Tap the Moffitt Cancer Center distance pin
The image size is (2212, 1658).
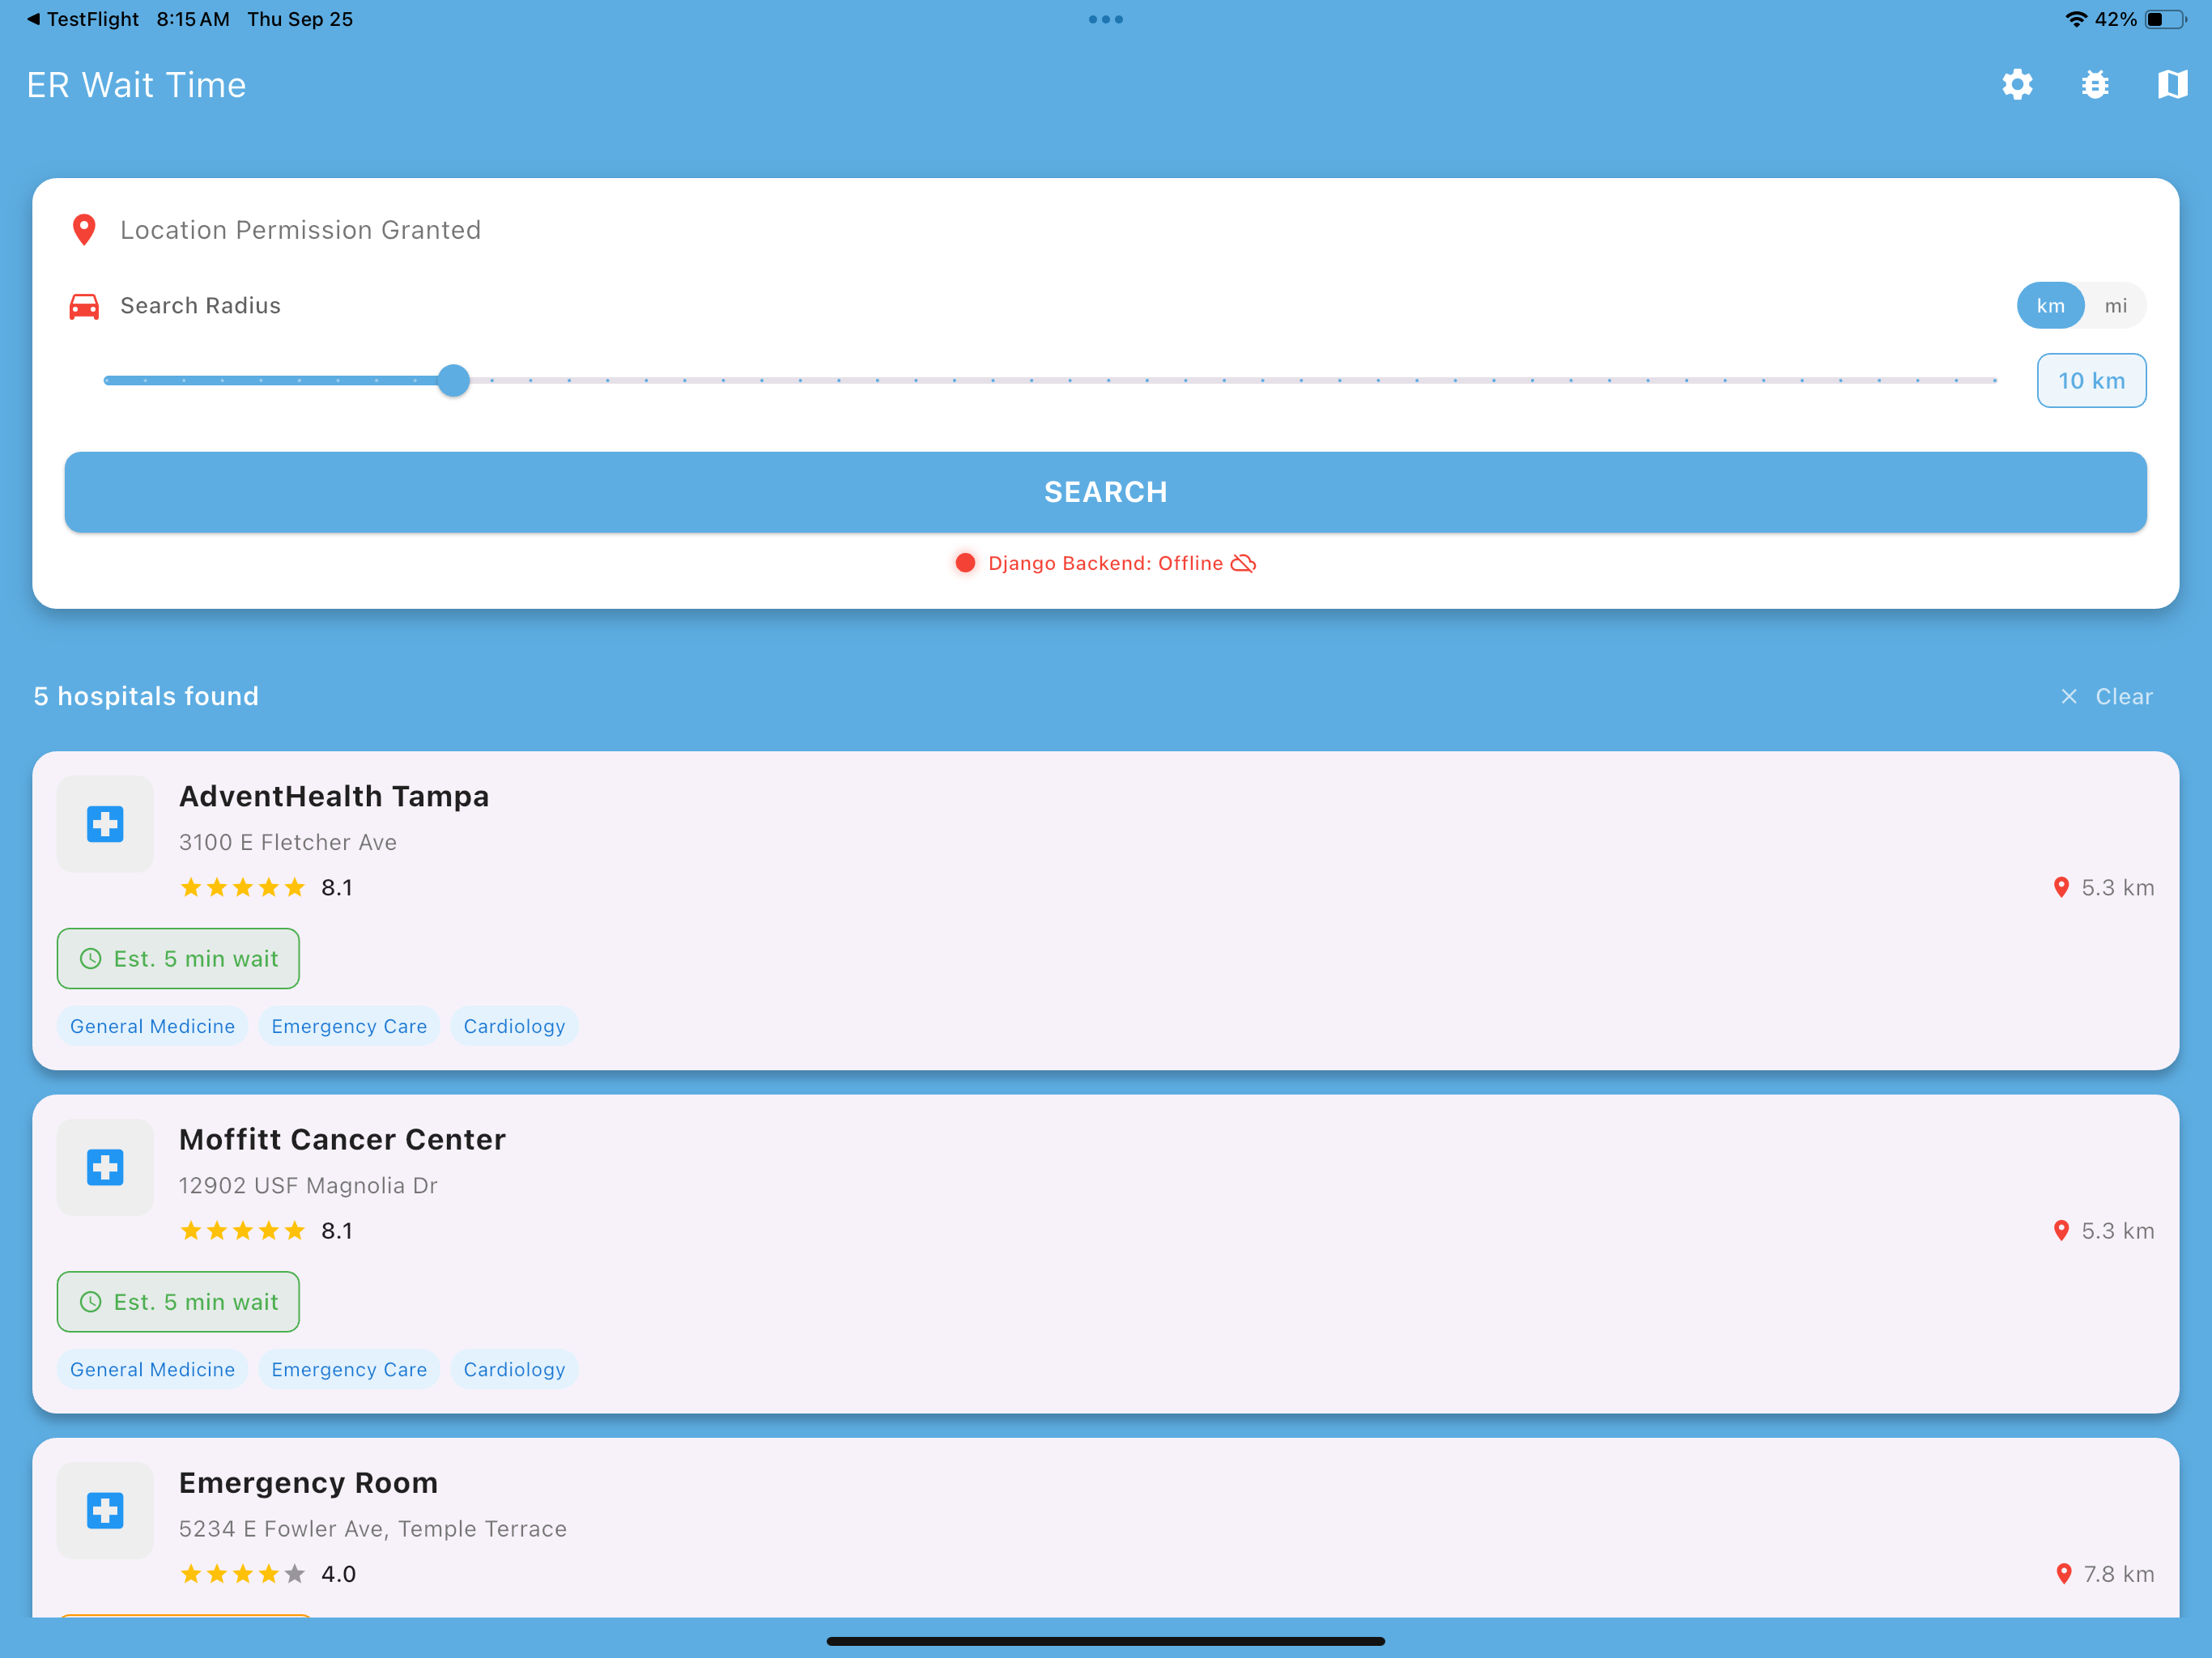coord(2061,1231)
